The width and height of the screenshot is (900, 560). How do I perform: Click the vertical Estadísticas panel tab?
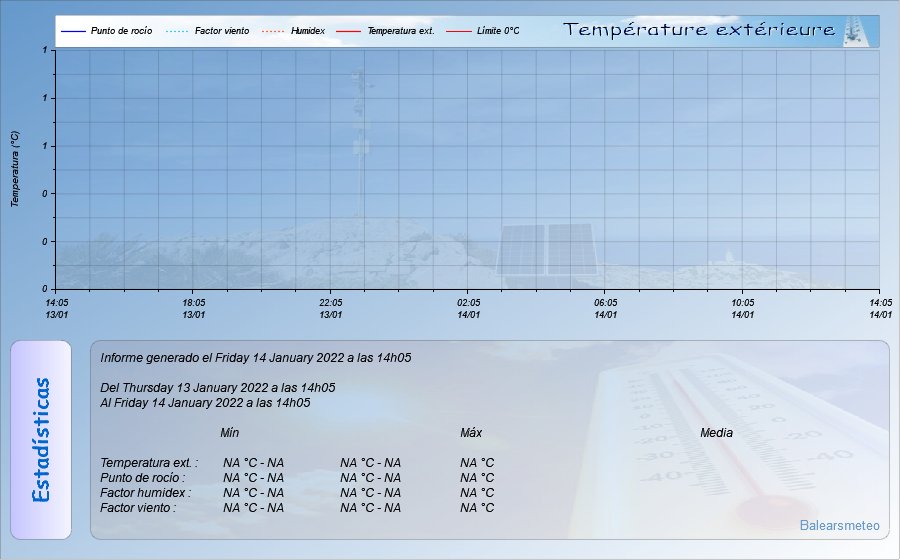click(41, 440)
